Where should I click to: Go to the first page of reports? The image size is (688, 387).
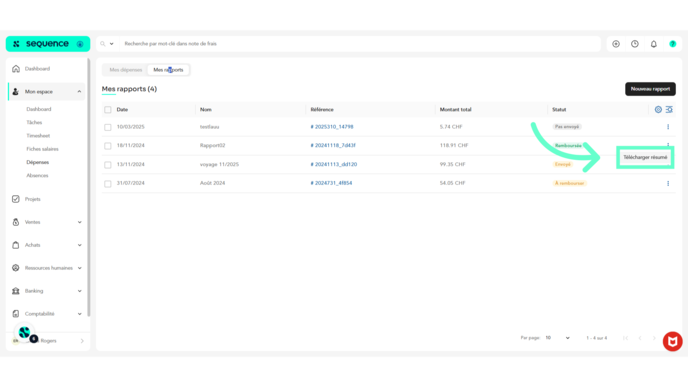[625, 338]
